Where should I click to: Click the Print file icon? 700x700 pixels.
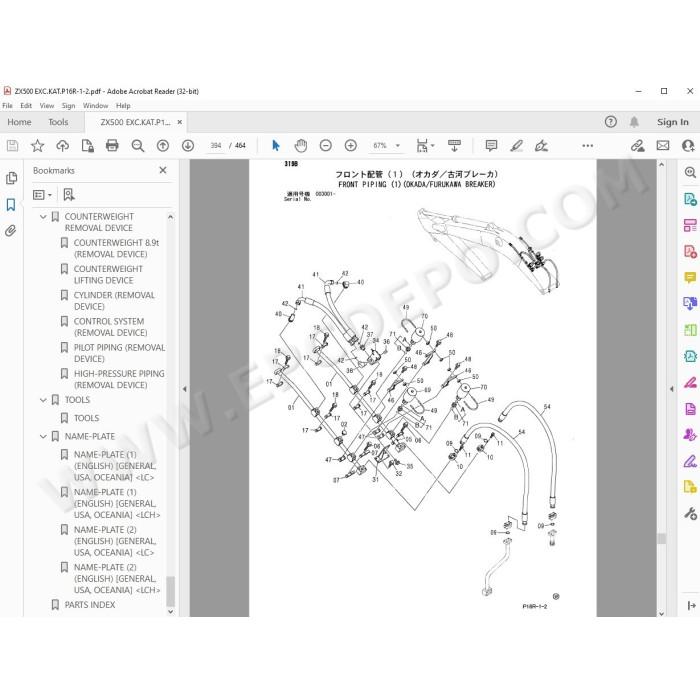pos(112,145)
